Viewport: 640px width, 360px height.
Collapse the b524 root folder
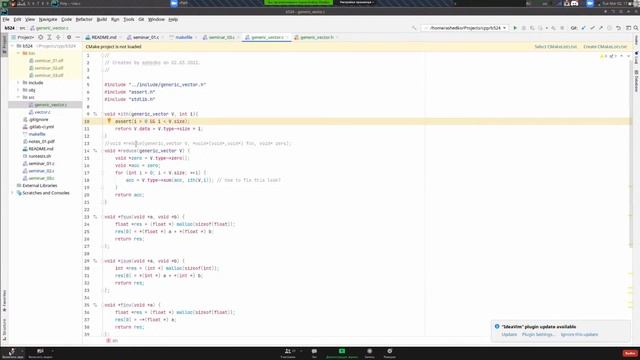point(13,46)
